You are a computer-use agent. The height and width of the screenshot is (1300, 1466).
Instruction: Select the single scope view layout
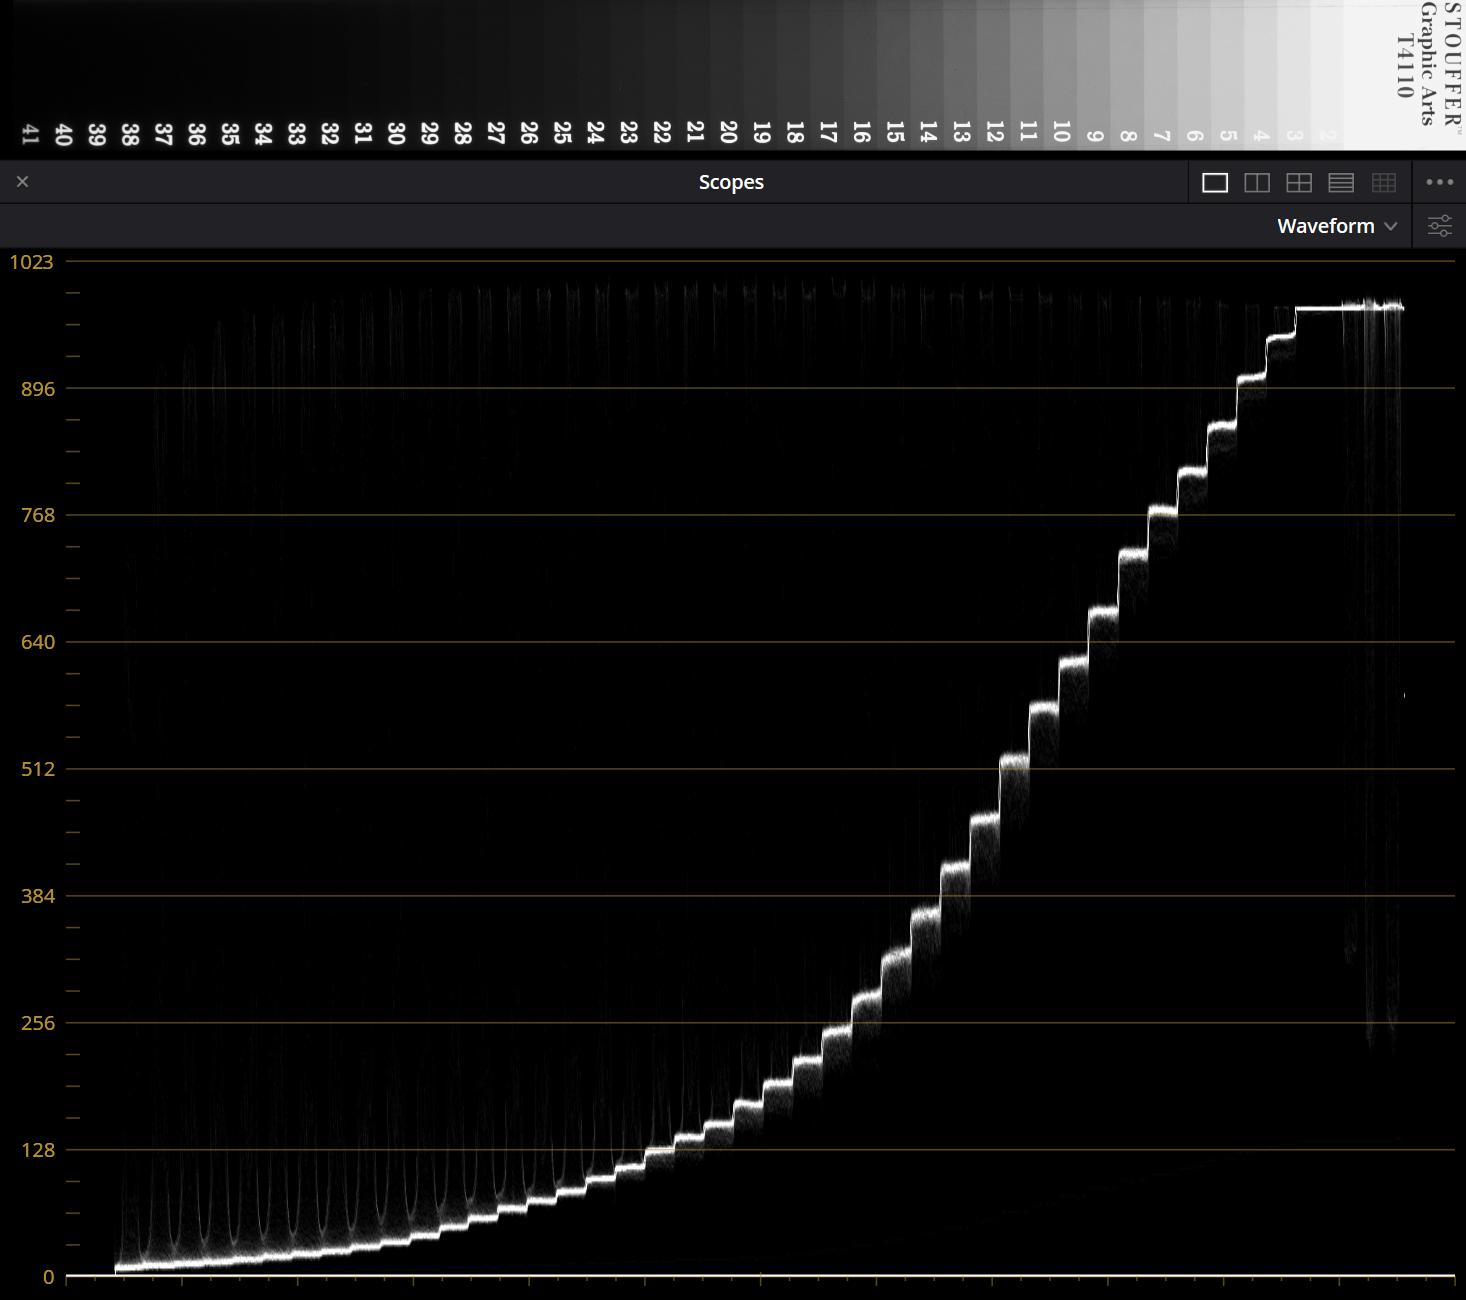[1214, 182]
